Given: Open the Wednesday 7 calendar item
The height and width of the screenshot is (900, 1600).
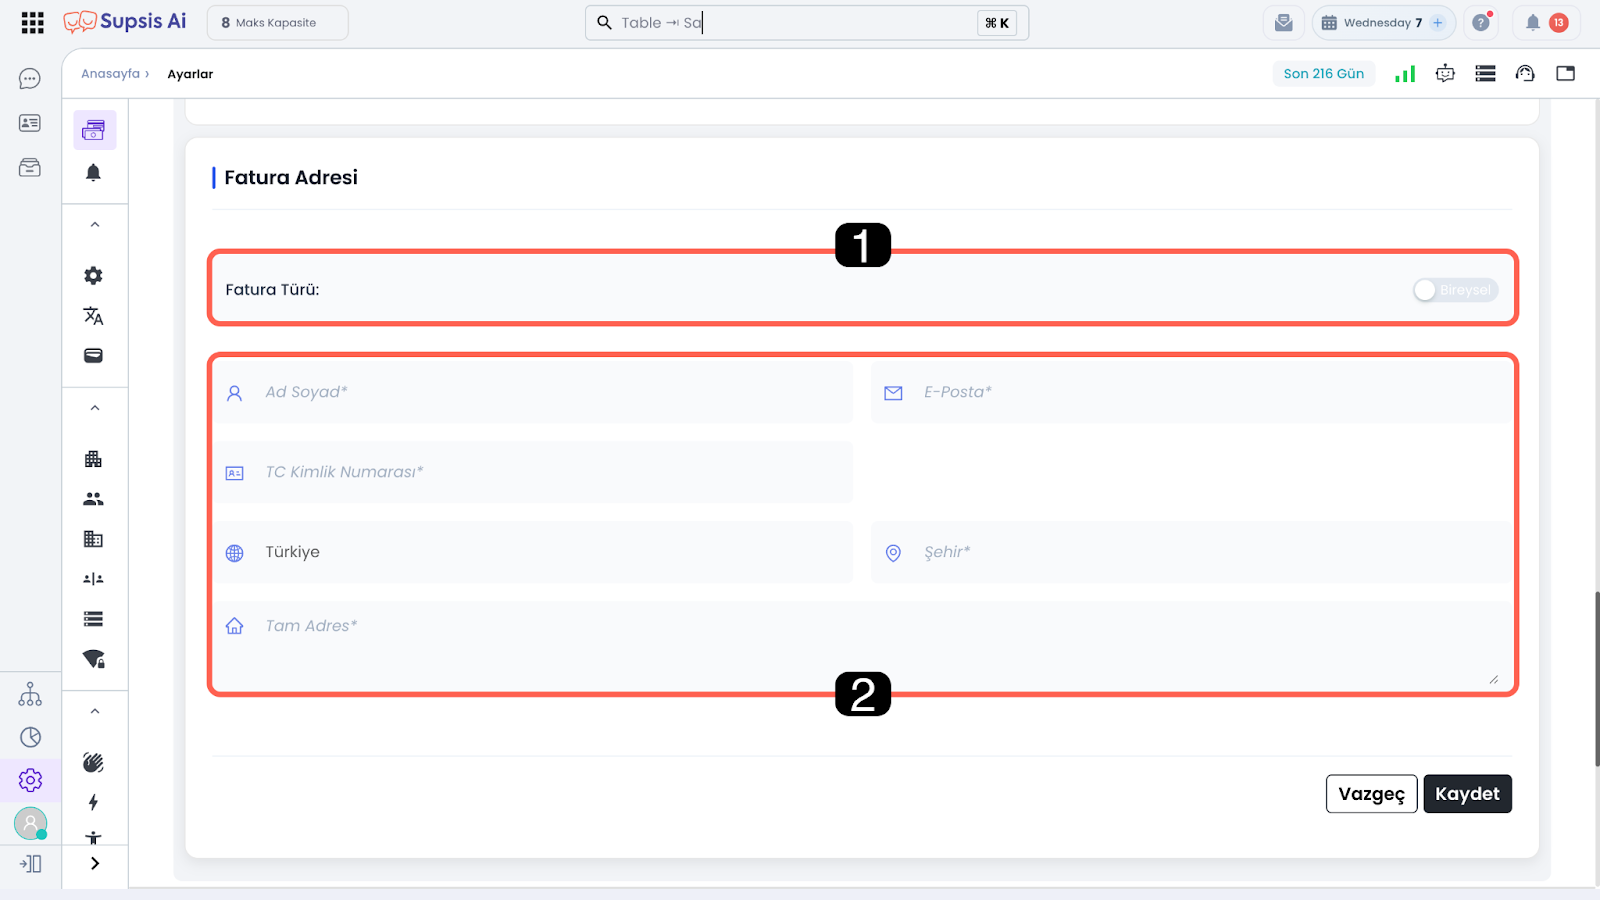Looking at the screenshot, I should coord(1382,23).
